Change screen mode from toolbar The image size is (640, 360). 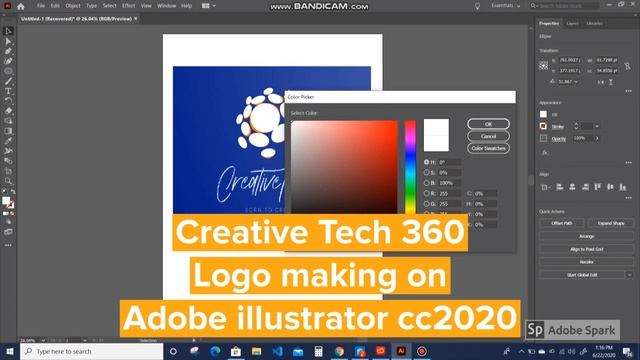8,232
